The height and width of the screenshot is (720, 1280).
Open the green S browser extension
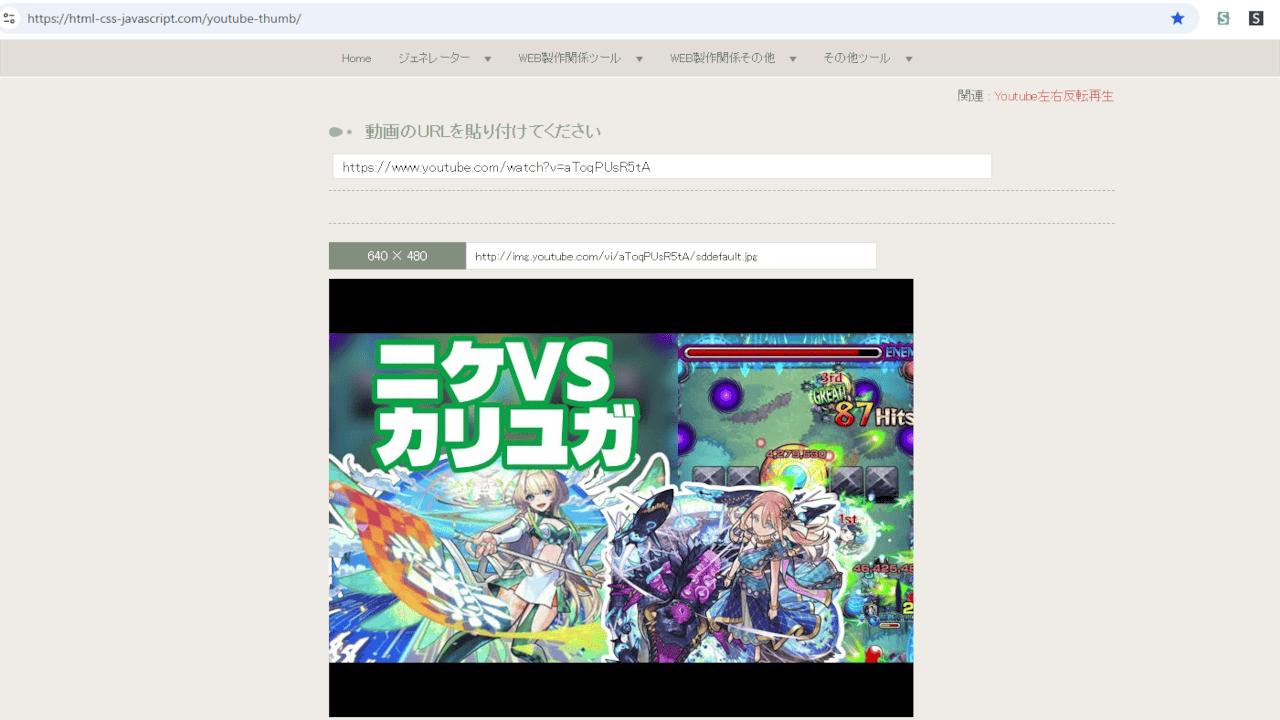coord(1222,18)
